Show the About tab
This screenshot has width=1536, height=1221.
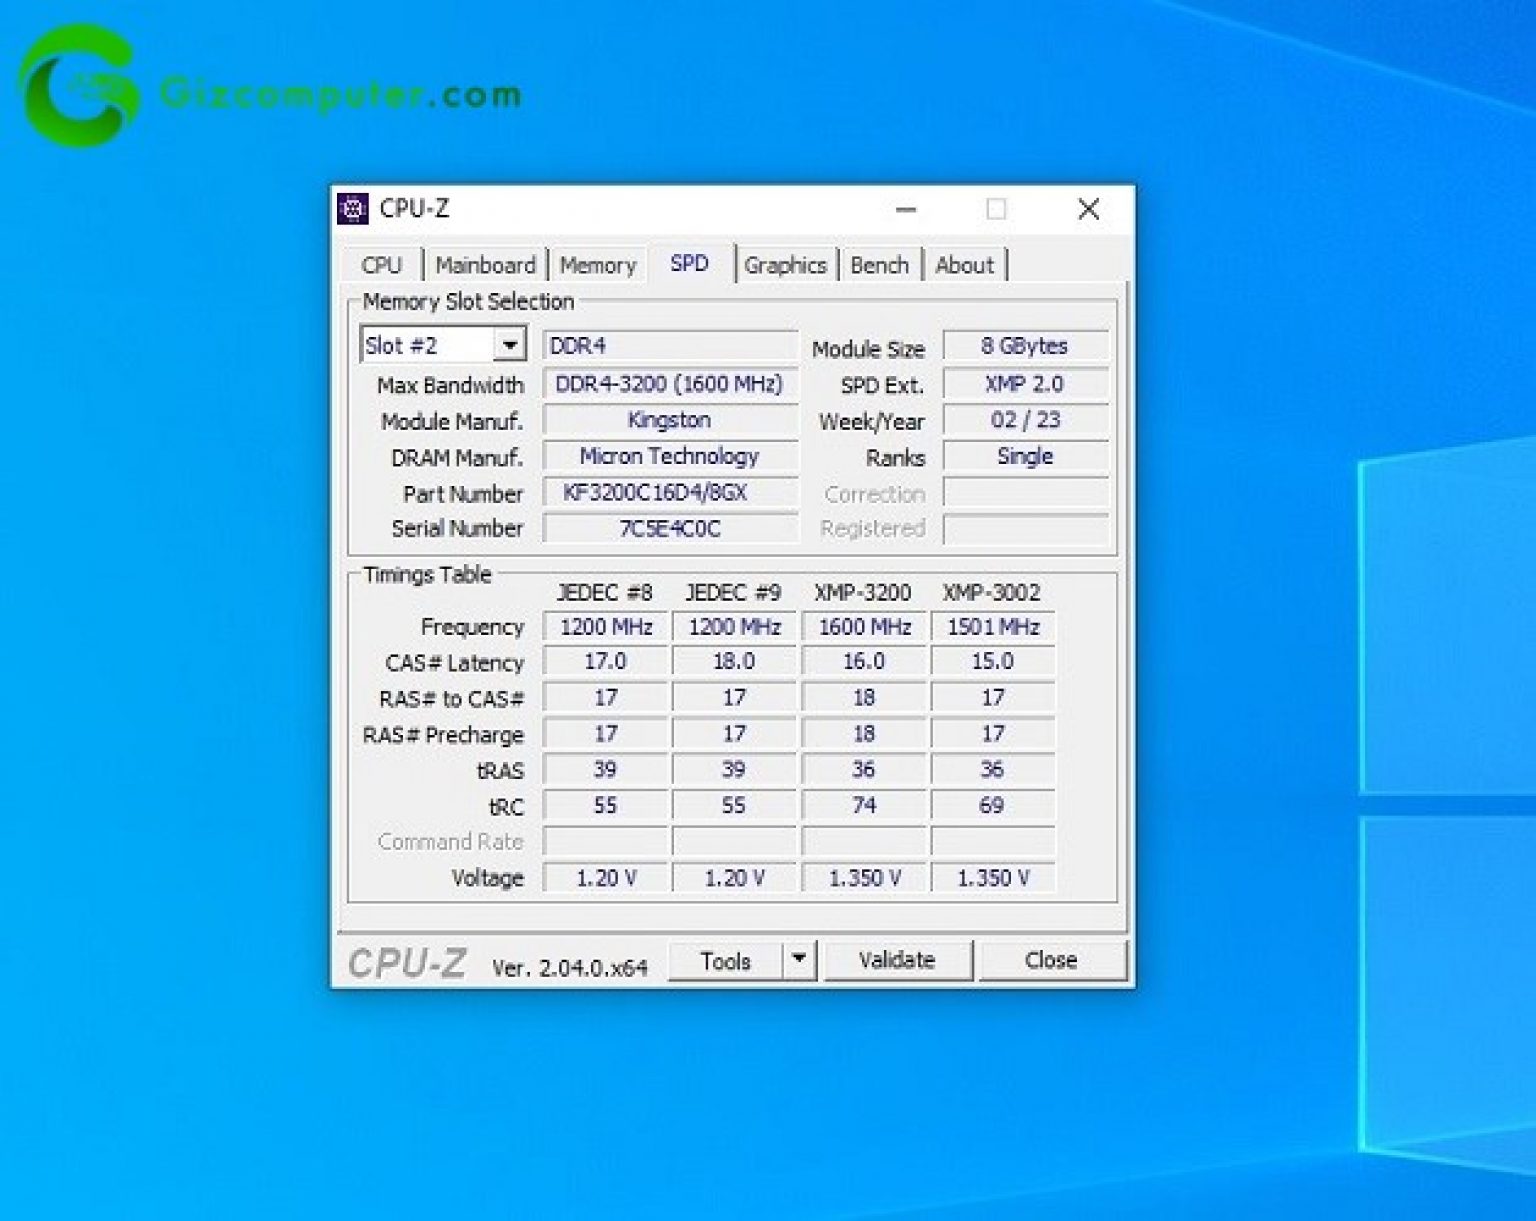(964, 265)
